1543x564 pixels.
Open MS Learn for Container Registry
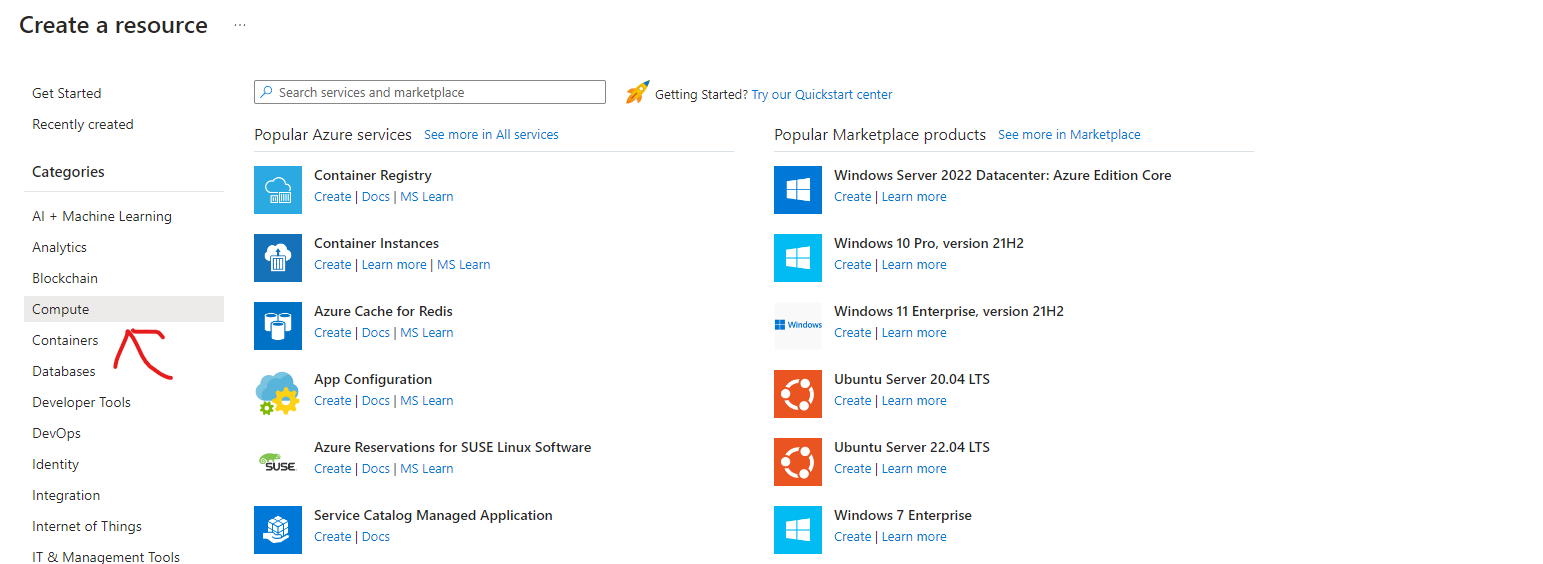[427, 197]
